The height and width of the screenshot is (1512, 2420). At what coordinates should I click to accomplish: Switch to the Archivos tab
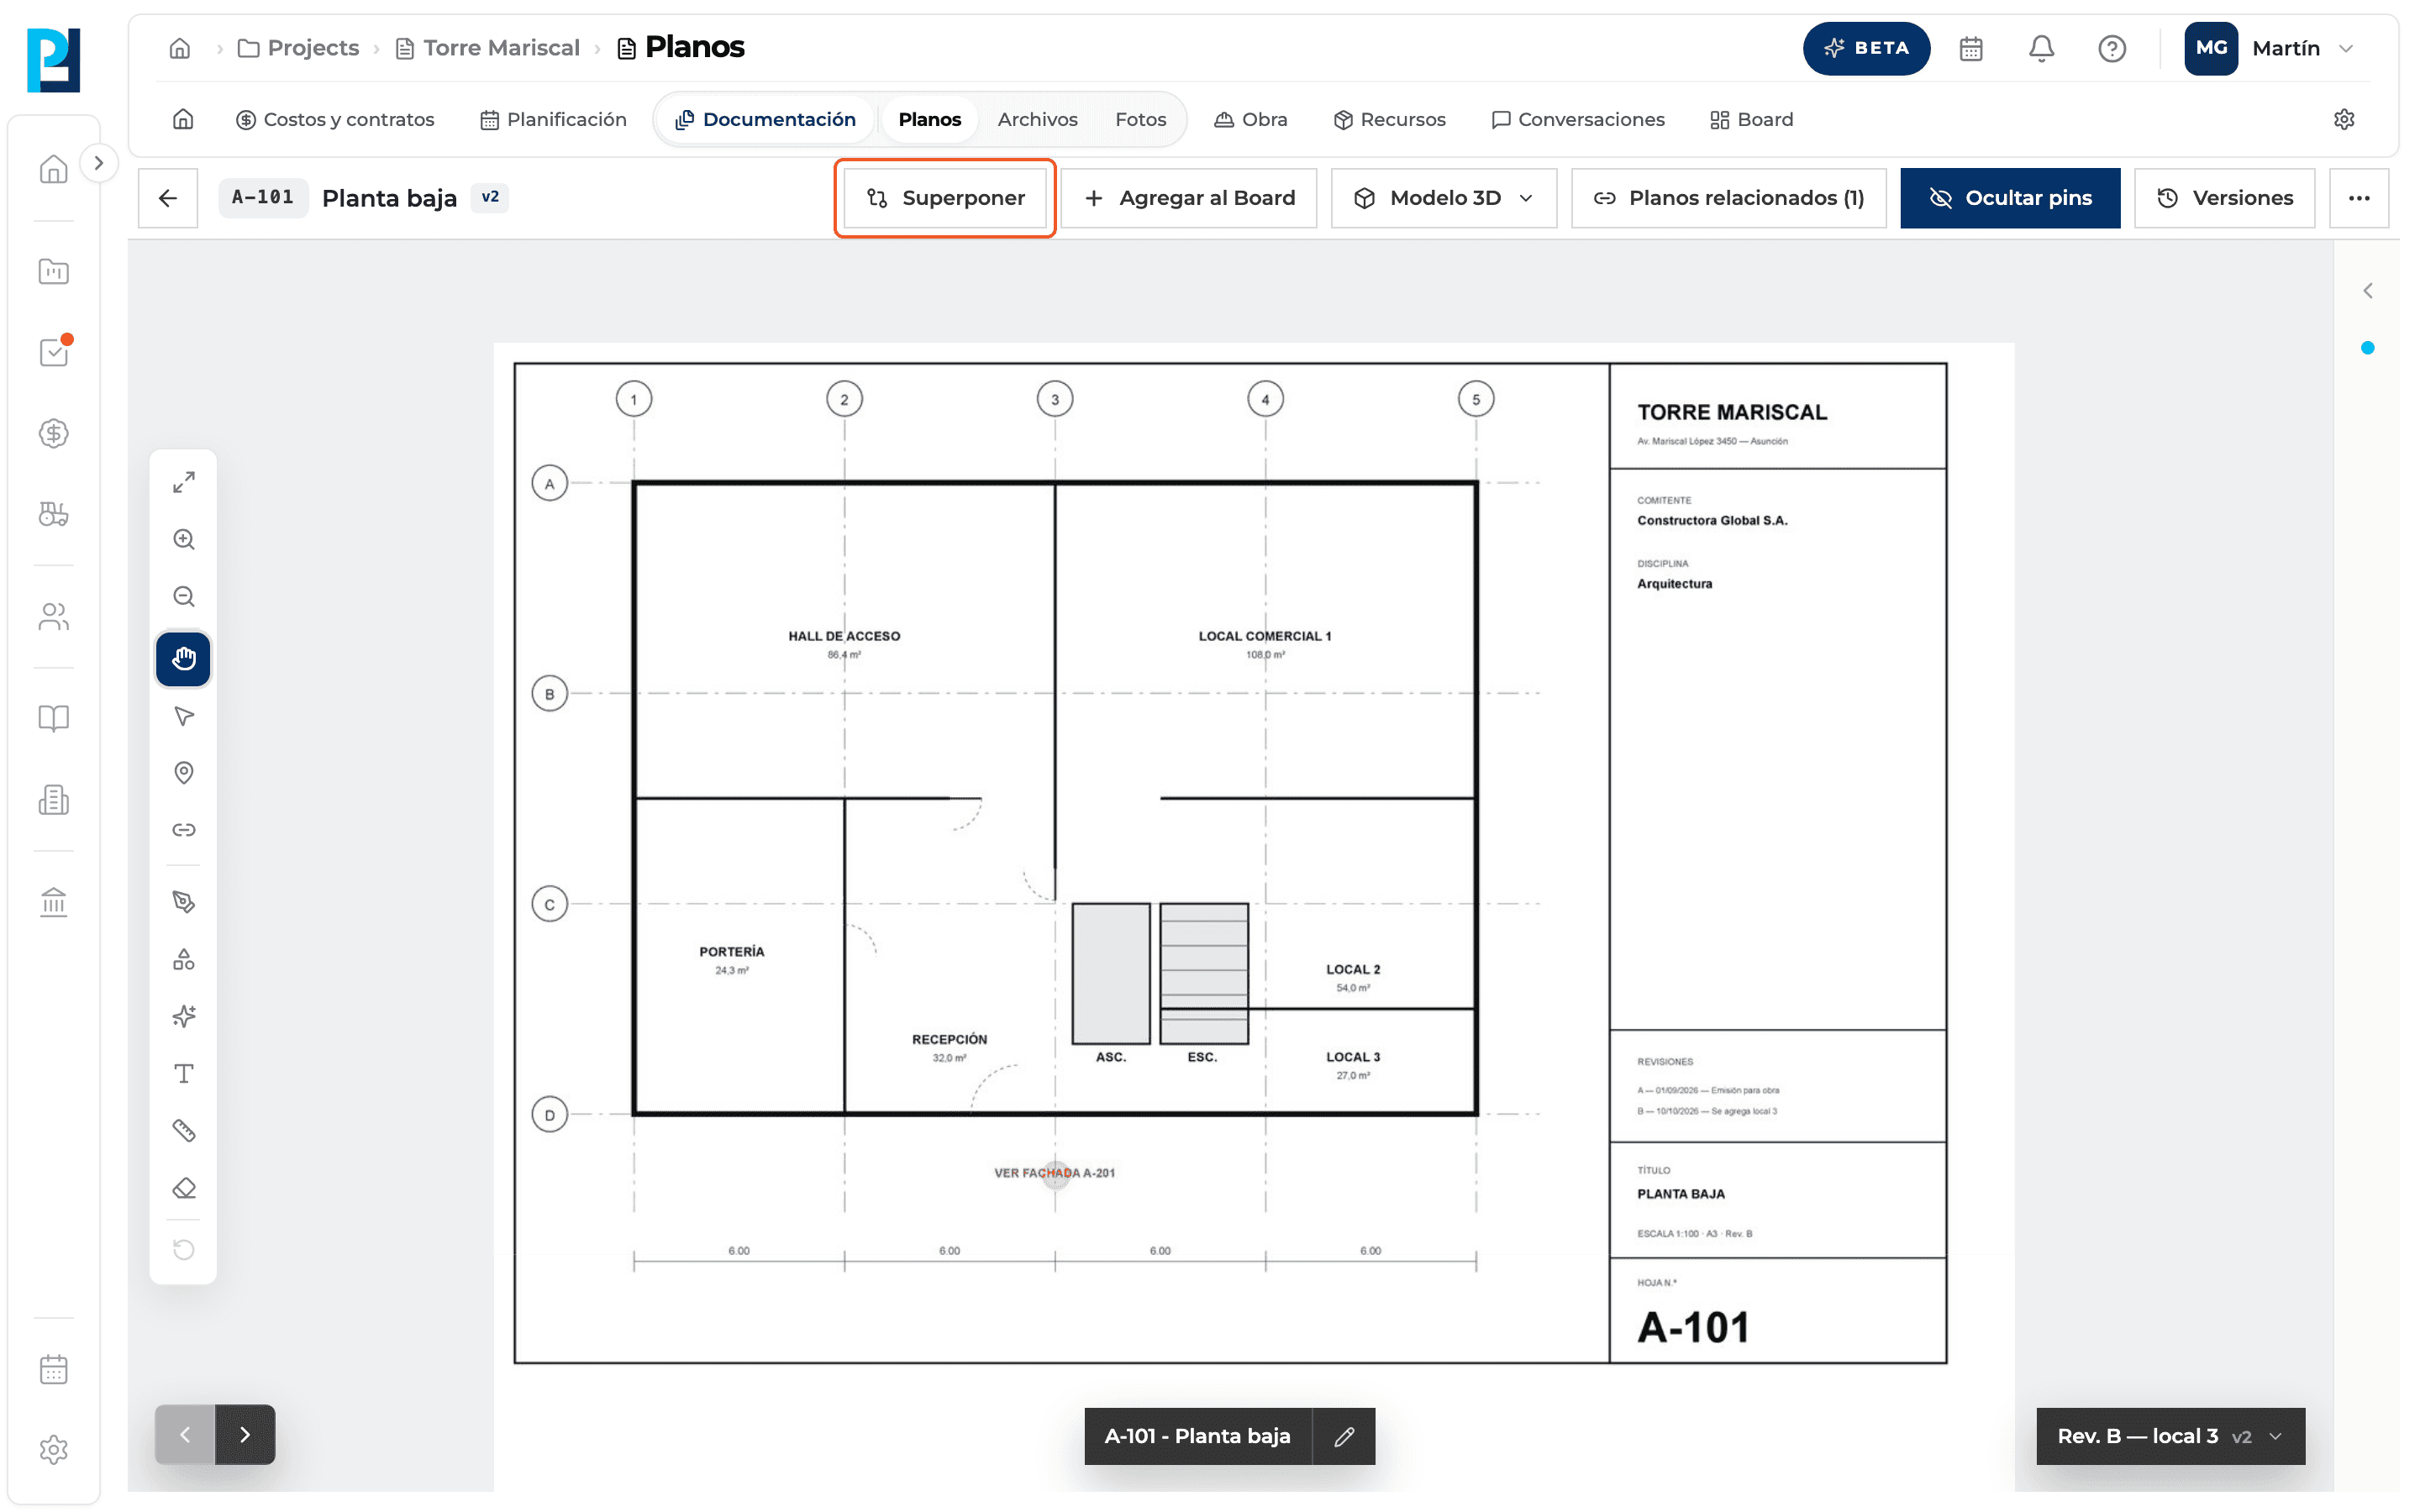point(1037,119)
